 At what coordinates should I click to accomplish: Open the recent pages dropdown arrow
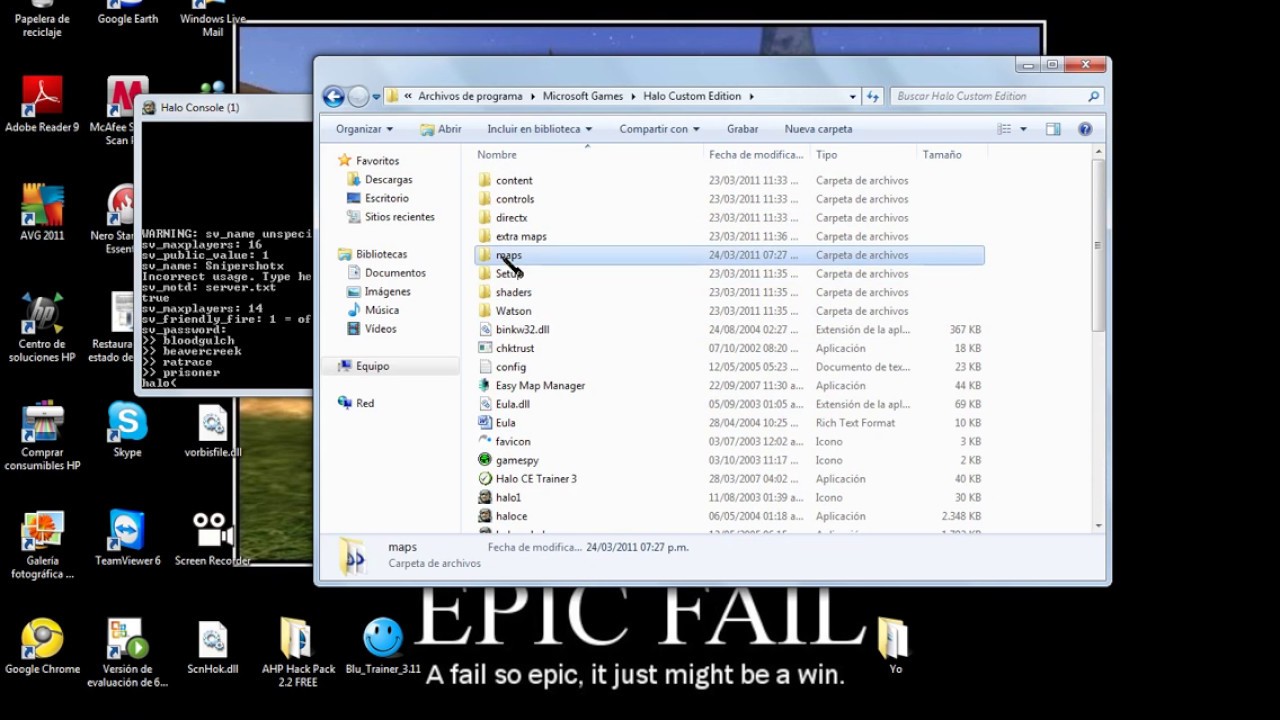coord(377,97)
